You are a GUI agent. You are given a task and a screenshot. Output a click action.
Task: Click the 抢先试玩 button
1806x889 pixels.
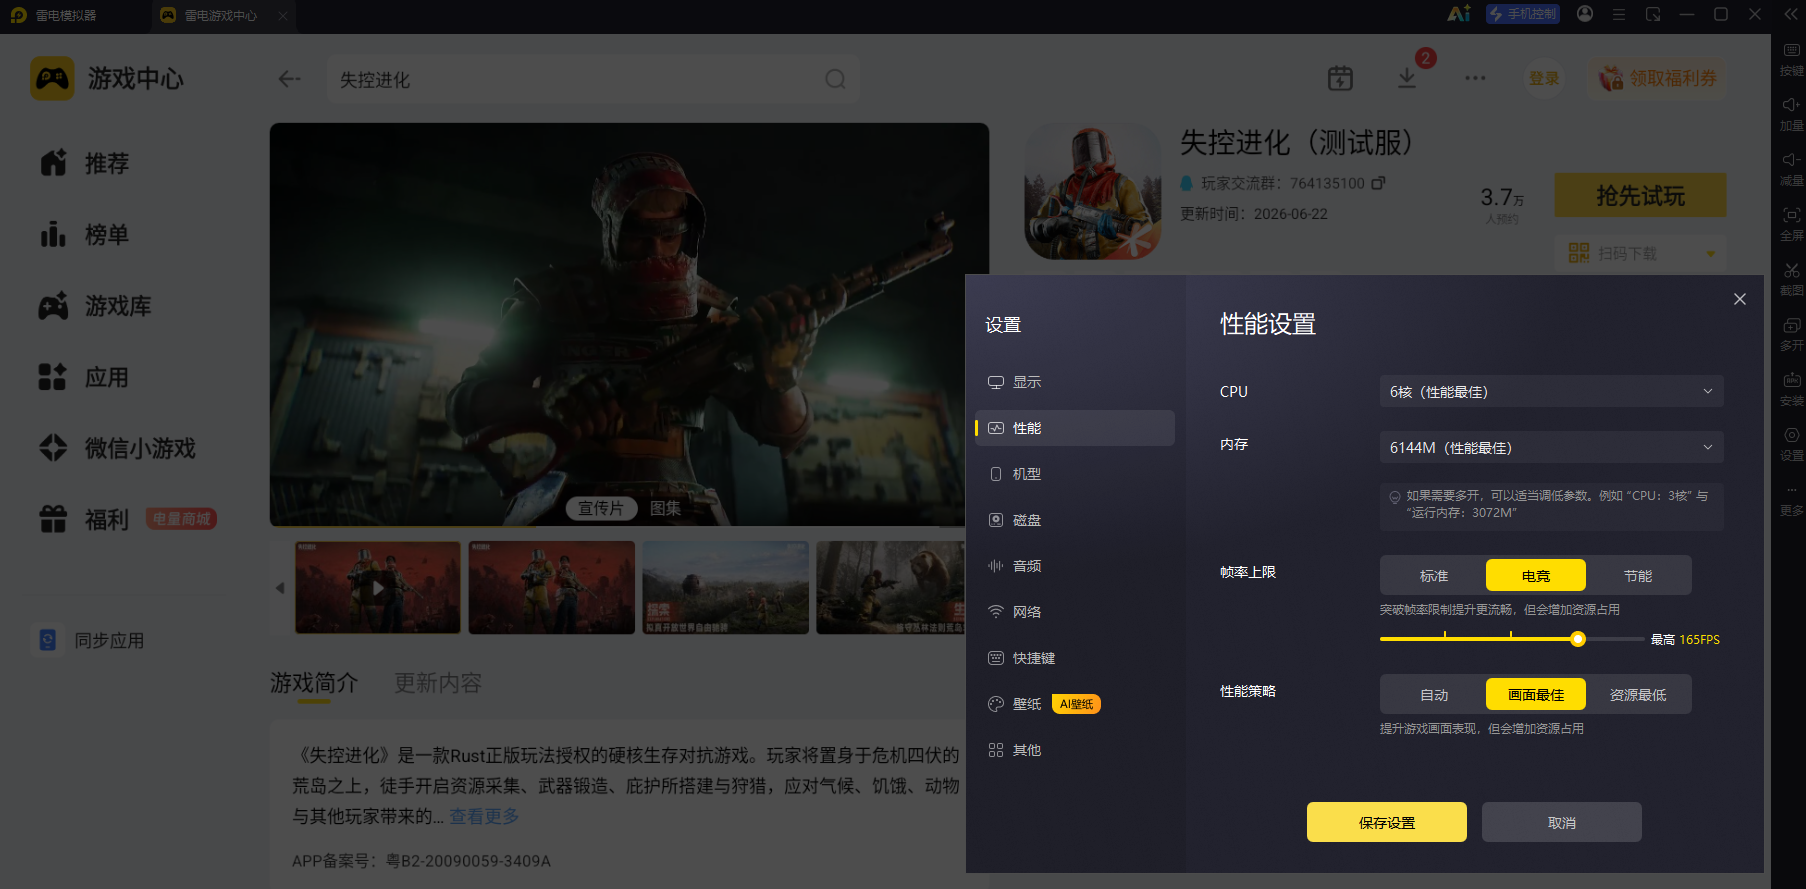(1641, 195)
